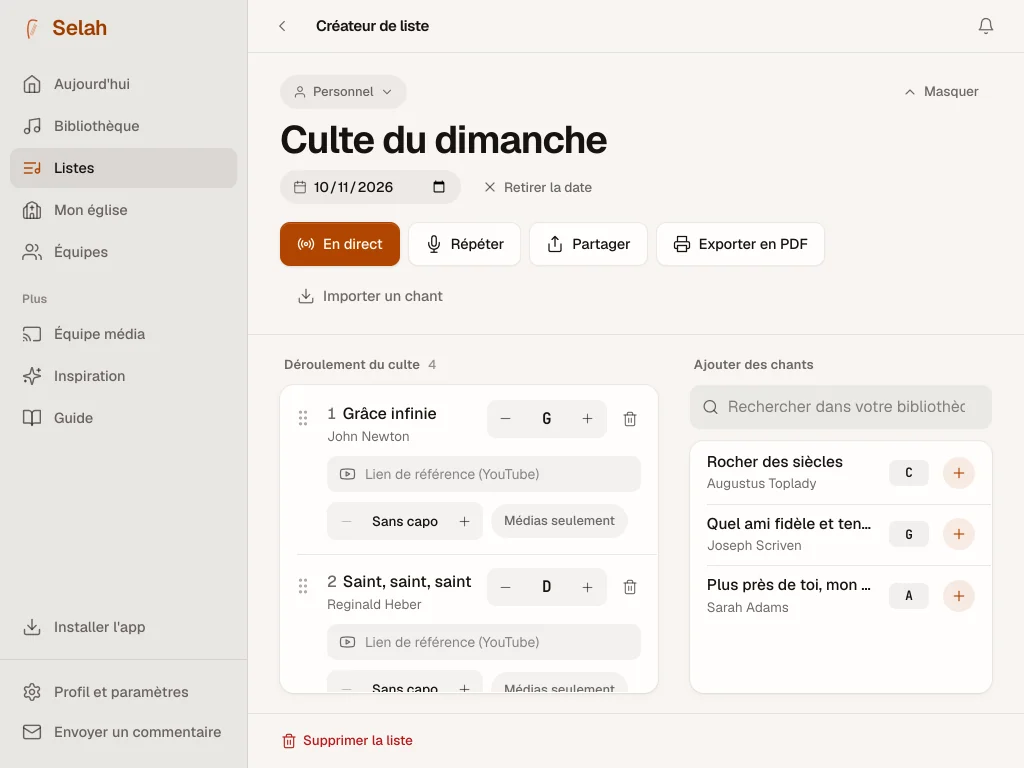
Task: Start En direct mode
Action: click(x=340, y=244)
